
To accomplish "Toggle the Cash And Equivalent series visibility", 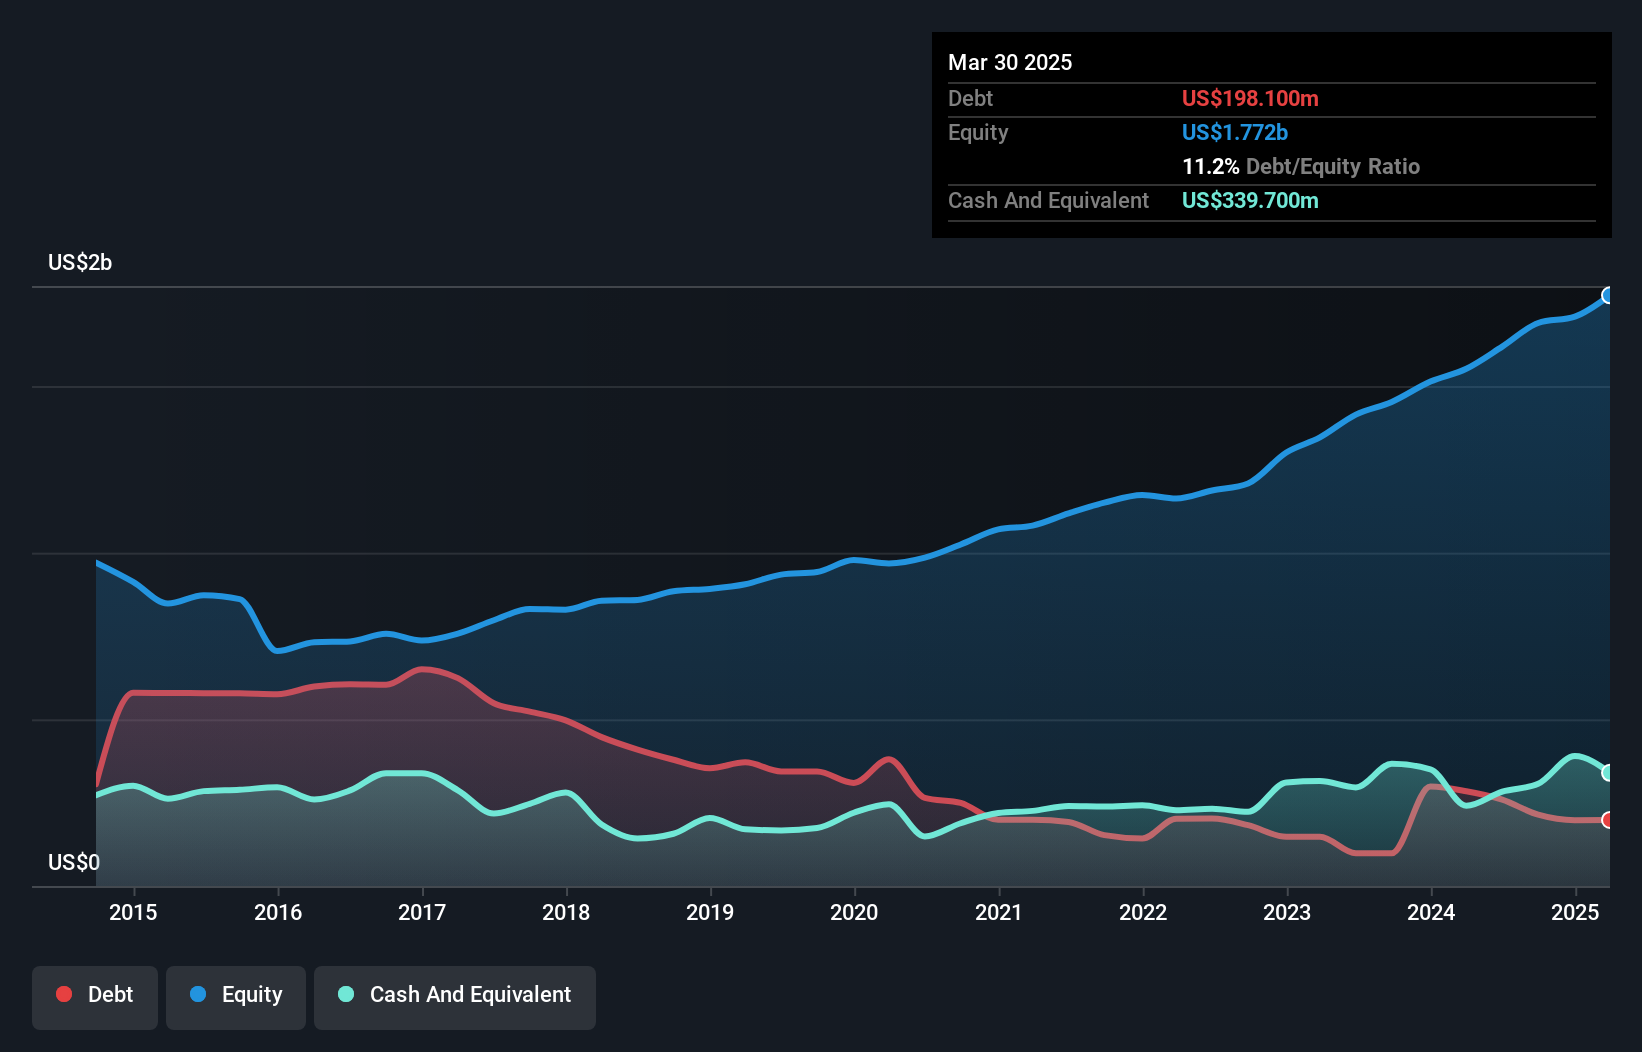I will pyautogui.click(x=454, y=994).
